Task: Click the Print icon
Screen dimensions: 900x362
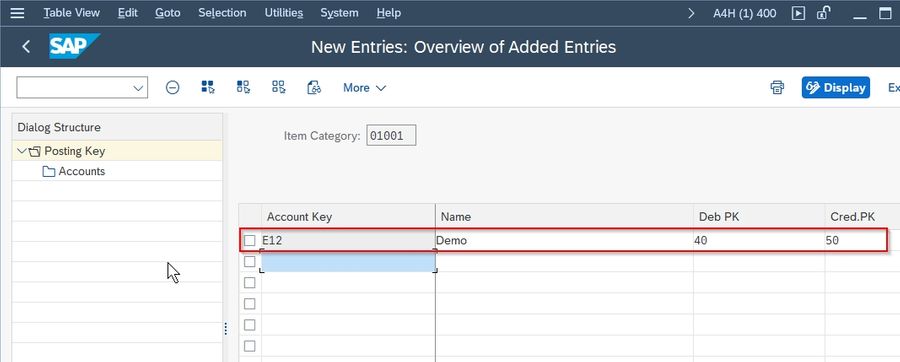Action: click(x=777, y=87)
